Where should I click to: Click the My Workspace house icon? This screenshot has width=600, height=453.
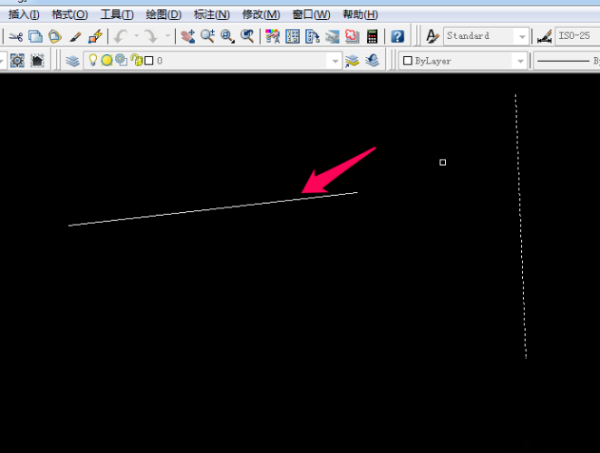pos(37,60)
